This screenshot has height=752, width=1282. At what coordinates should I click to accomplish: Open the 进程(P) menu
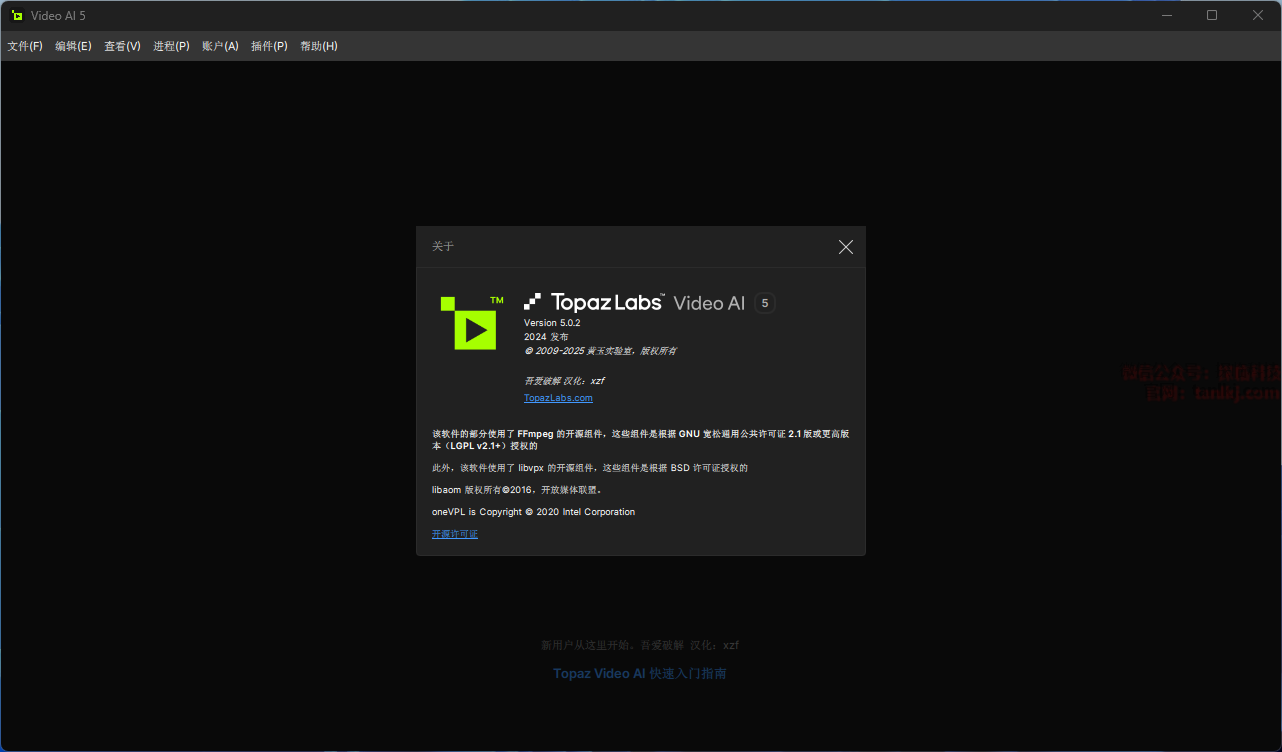[x=171, y=46]
